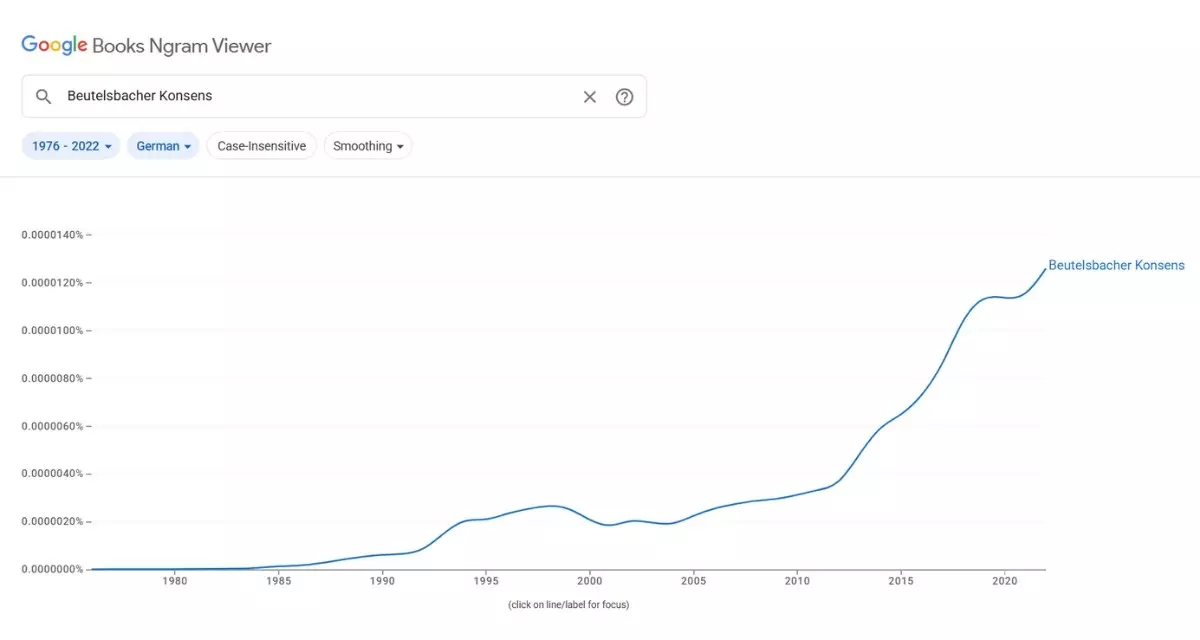Screen dimensions: 1200x640
Task: Expand the chevron beside "1976 - 2022"
Action: click(109, 146)
